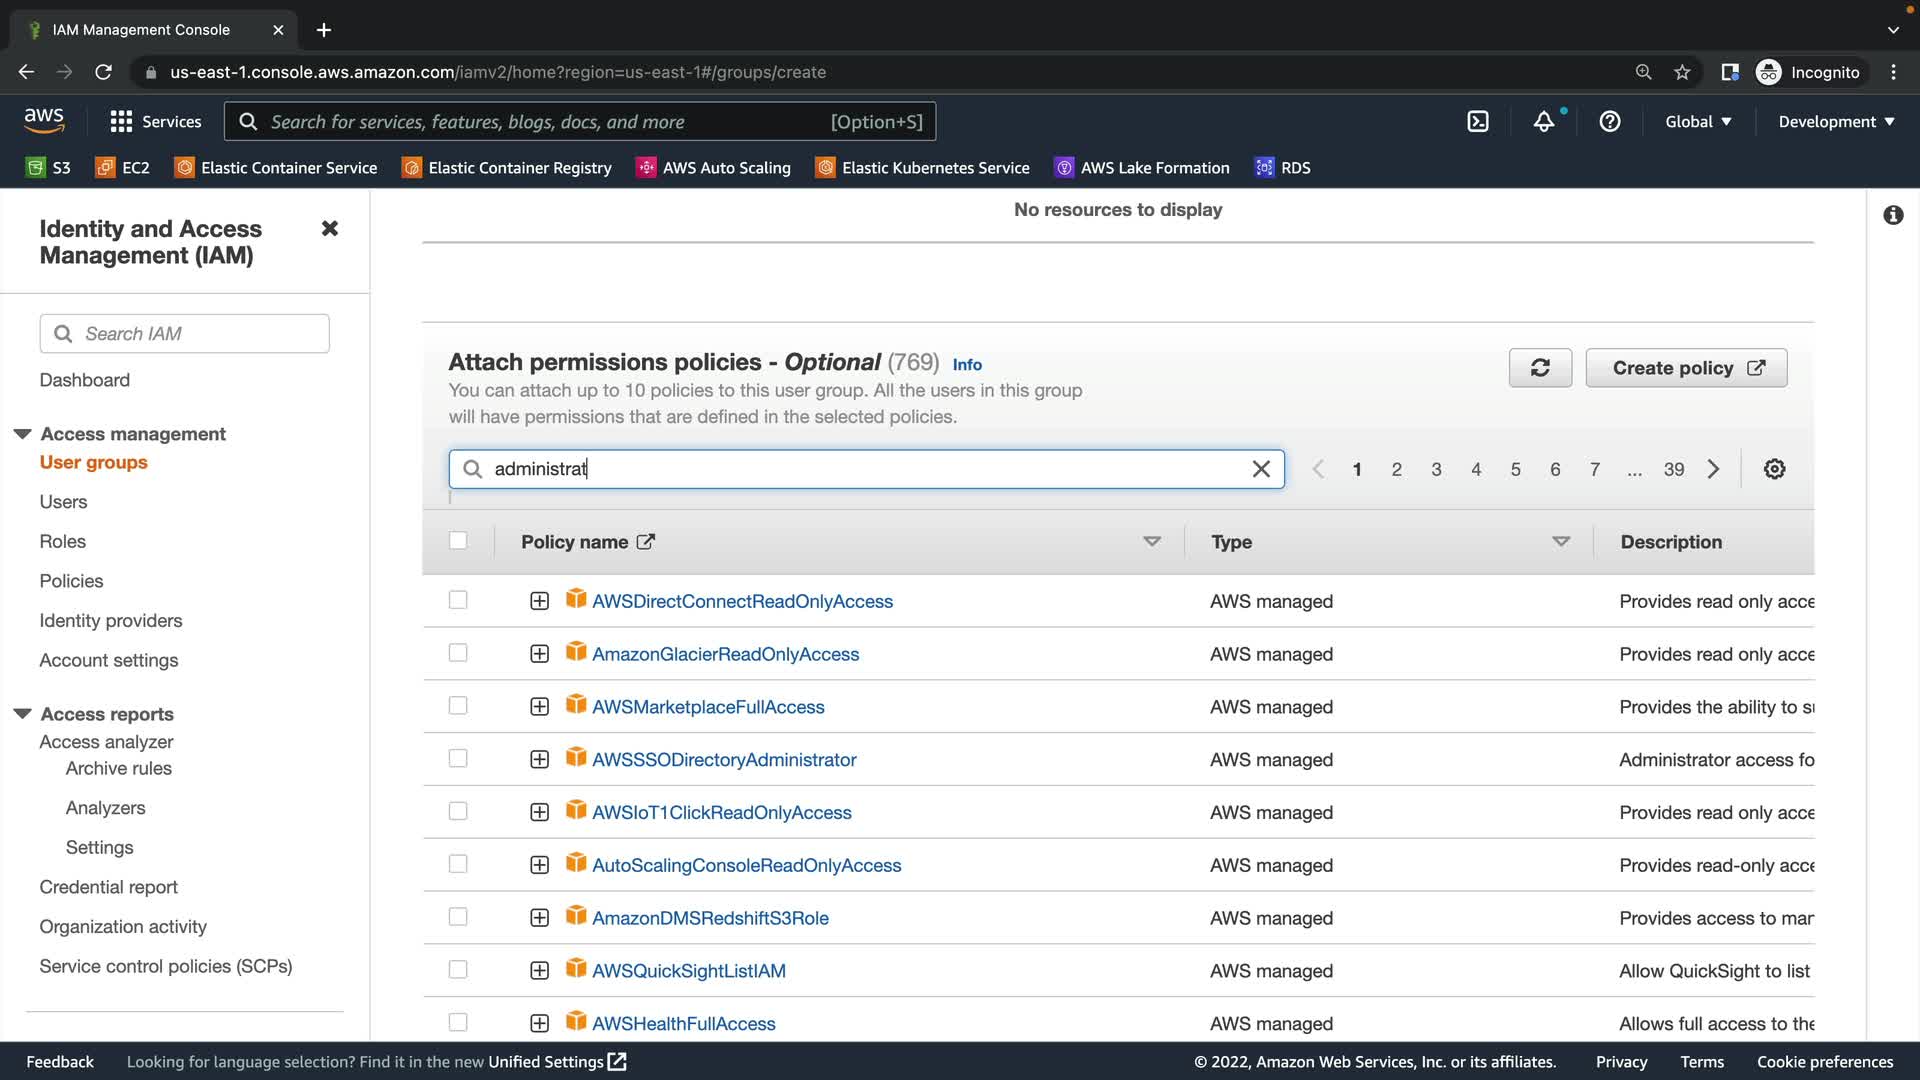Image resolution: width=1920 pixels, height=1080 pixels.
Task: Refresh the permissions policies list
Action: point(1540,368)
